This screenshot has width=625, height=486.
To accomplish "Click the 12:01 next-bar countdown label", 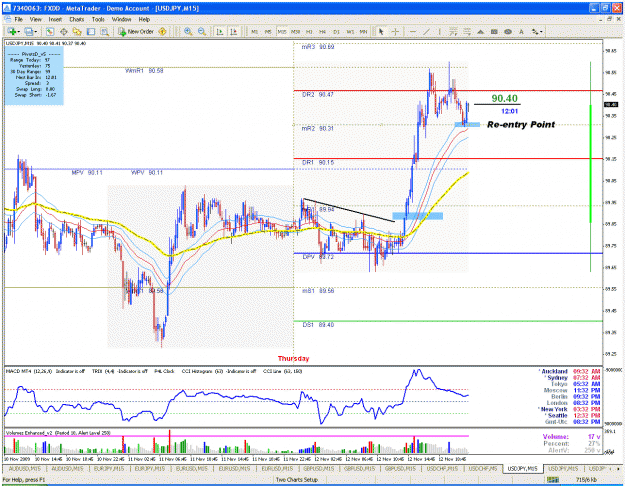I will coord(509,111).
